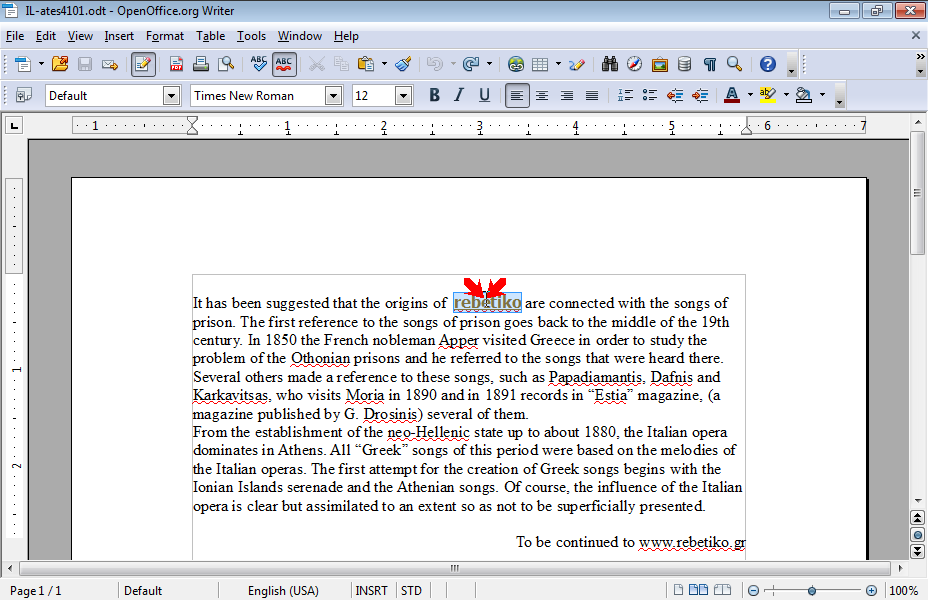
Task: Toggle Underline formatting
Action: [484, 95]
